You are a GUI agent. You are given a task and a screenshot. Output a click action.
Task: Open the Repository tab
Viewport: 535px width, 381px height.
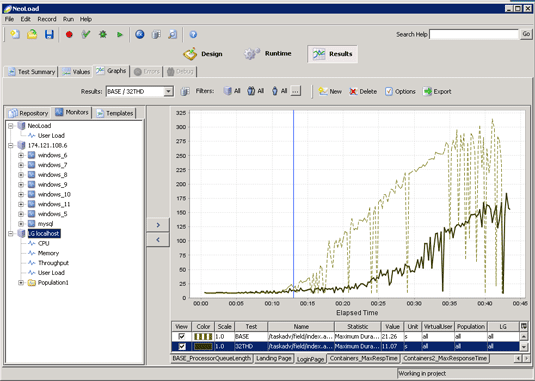click(28, 113)
